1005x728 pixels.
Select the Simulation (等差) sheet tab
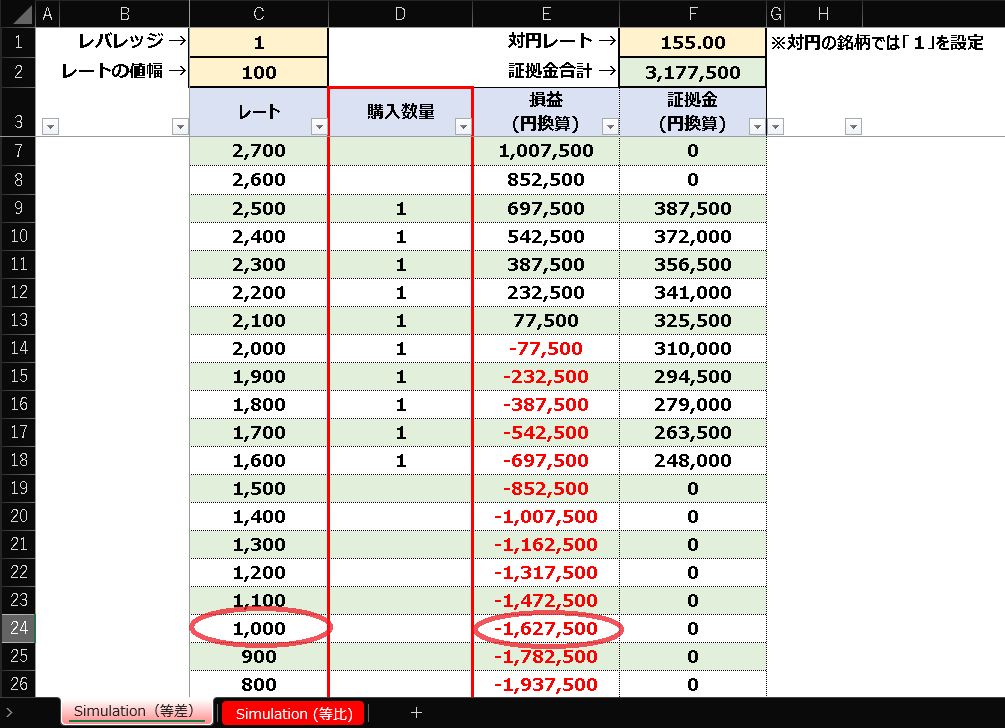pos(137,711)
